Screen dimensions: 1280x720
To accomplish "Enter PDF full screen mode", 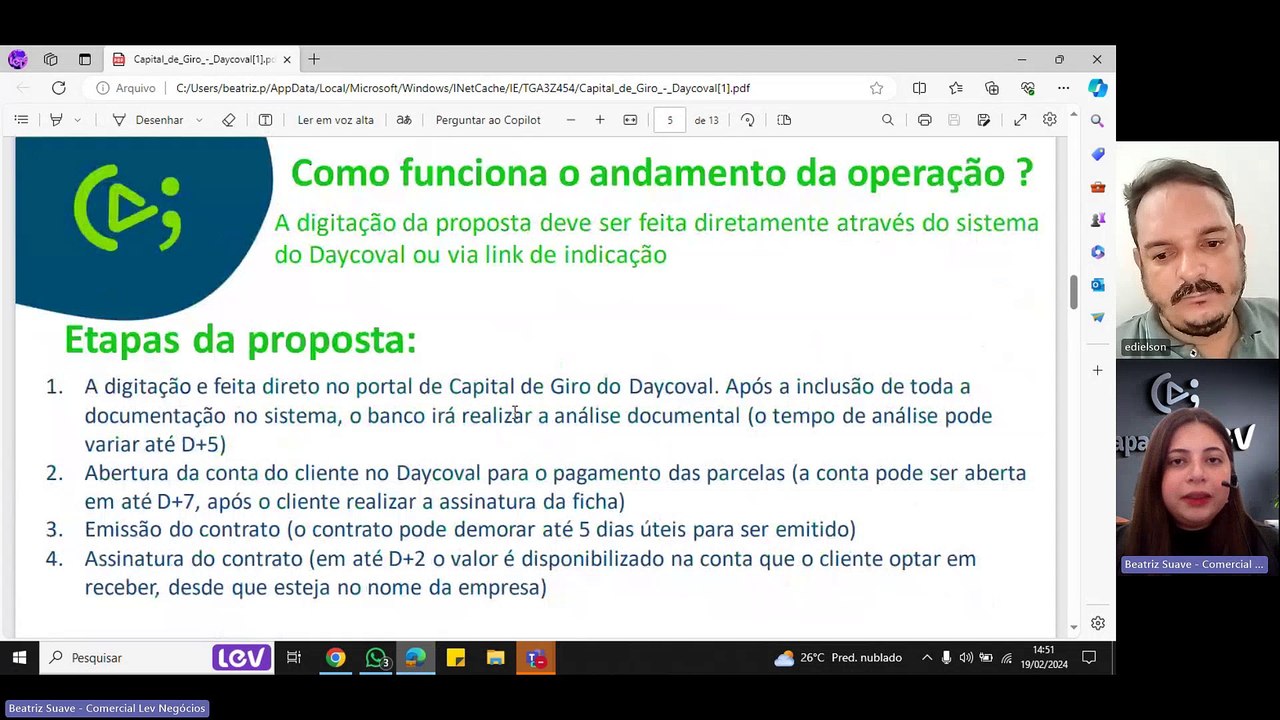I will (1020, 120).
